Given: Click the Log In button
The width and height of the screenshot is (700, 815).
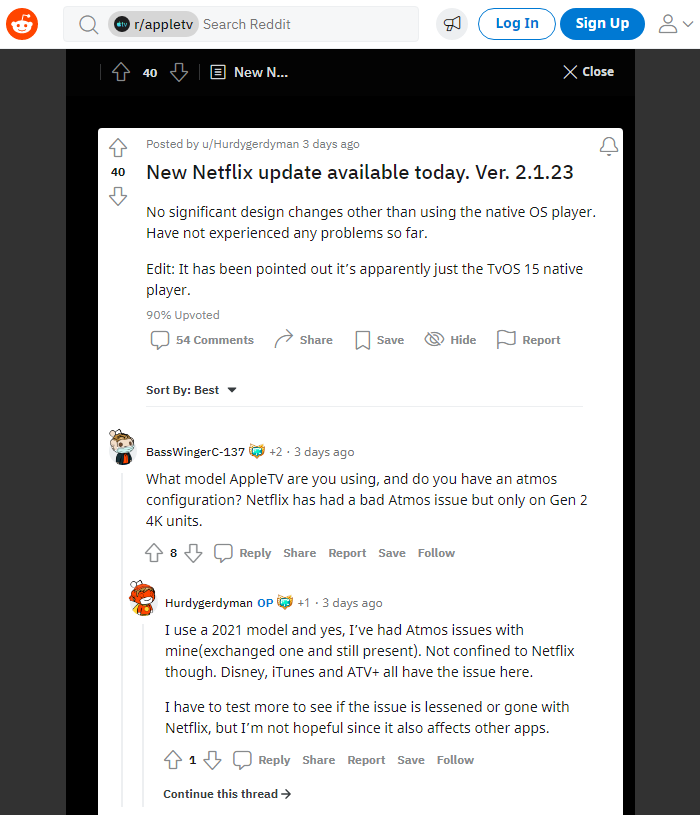Looking at the screenshot, I should tap(517, 24).
